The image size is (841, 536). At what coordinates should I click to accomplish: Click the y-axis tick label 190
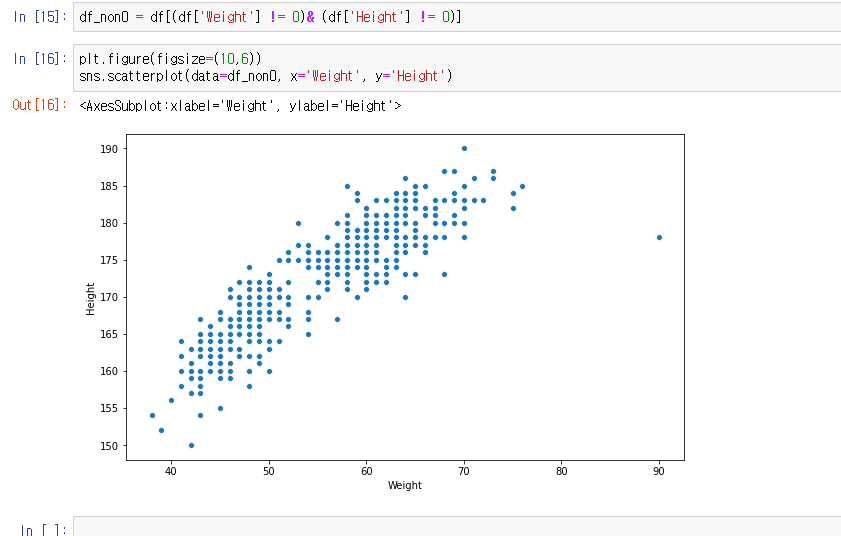click(x=109, y=149)
